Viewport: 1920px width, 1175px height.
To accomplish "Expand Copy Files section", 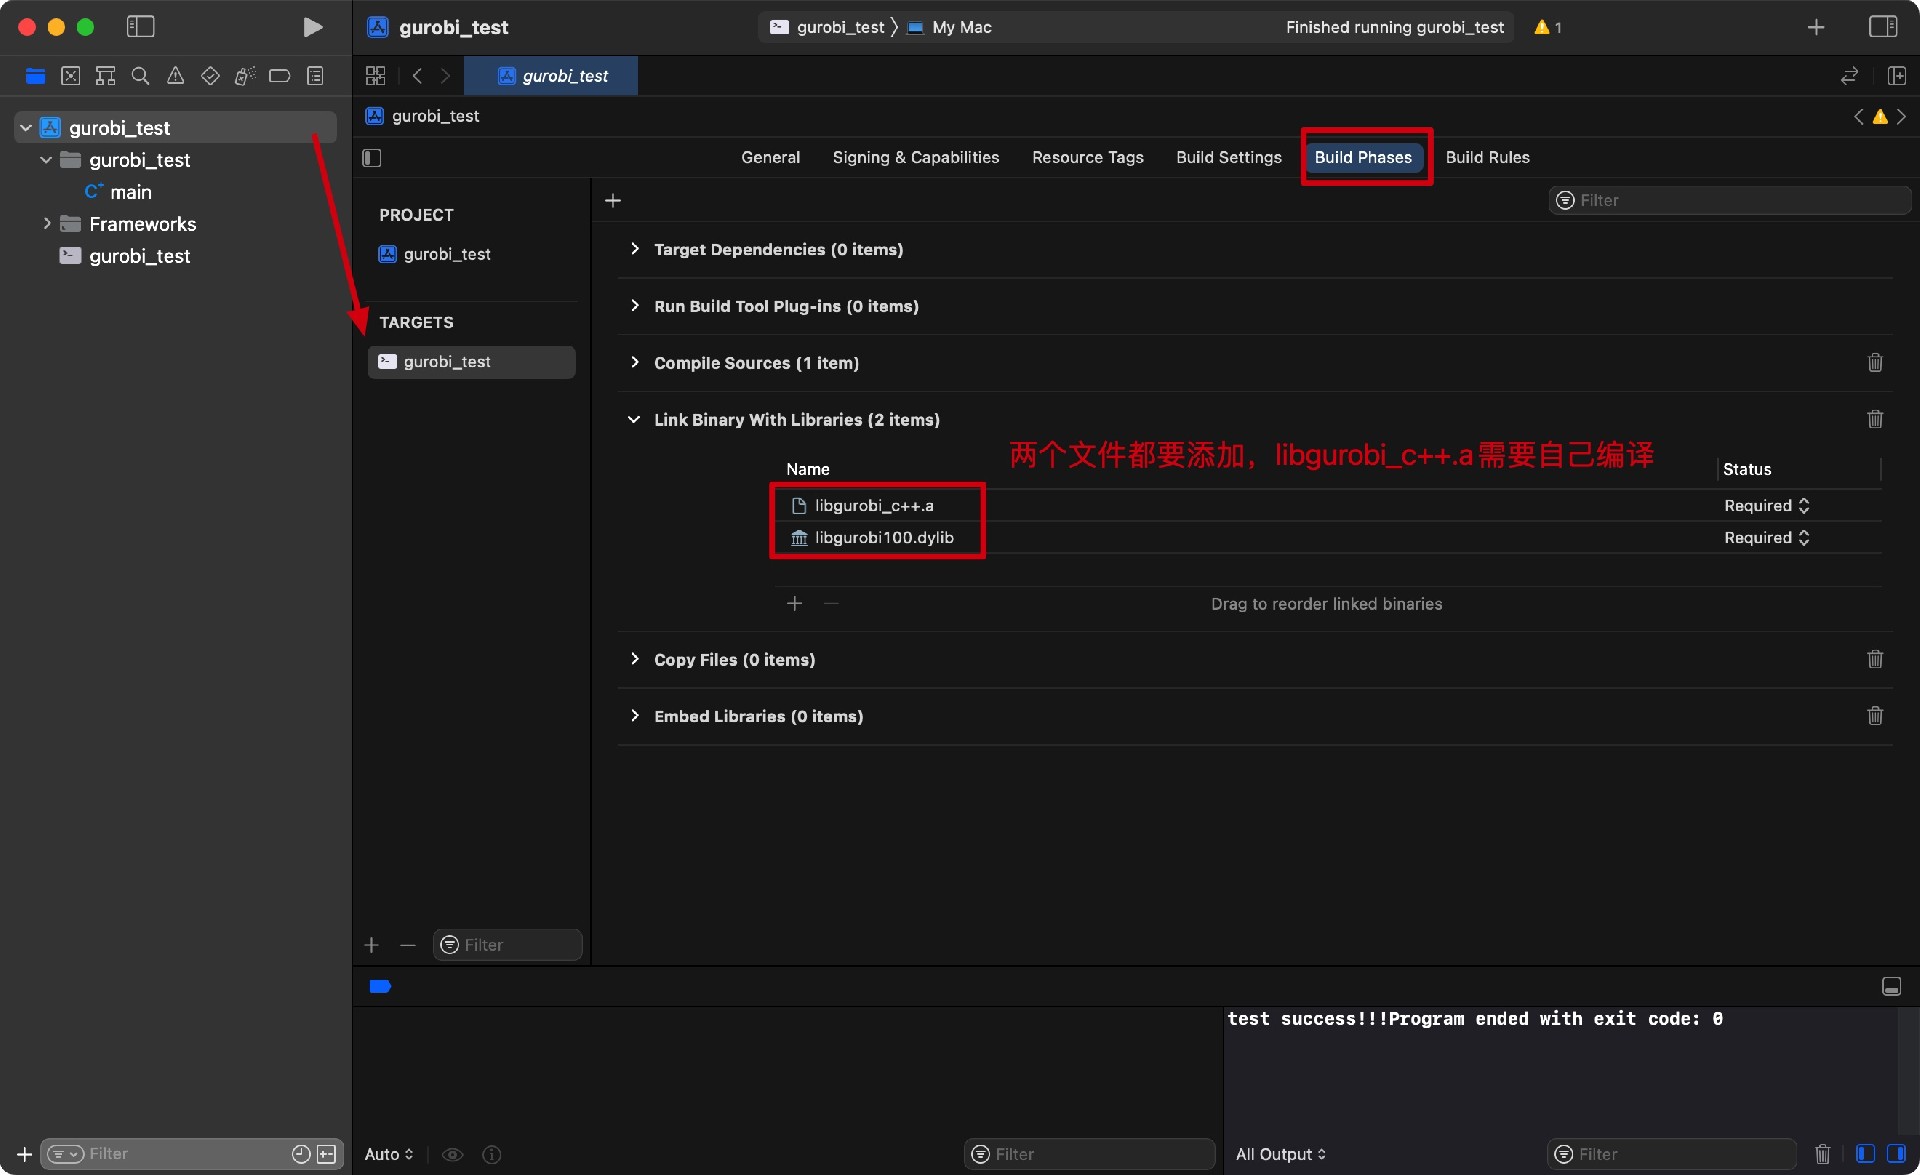I will tap(634, 660).
